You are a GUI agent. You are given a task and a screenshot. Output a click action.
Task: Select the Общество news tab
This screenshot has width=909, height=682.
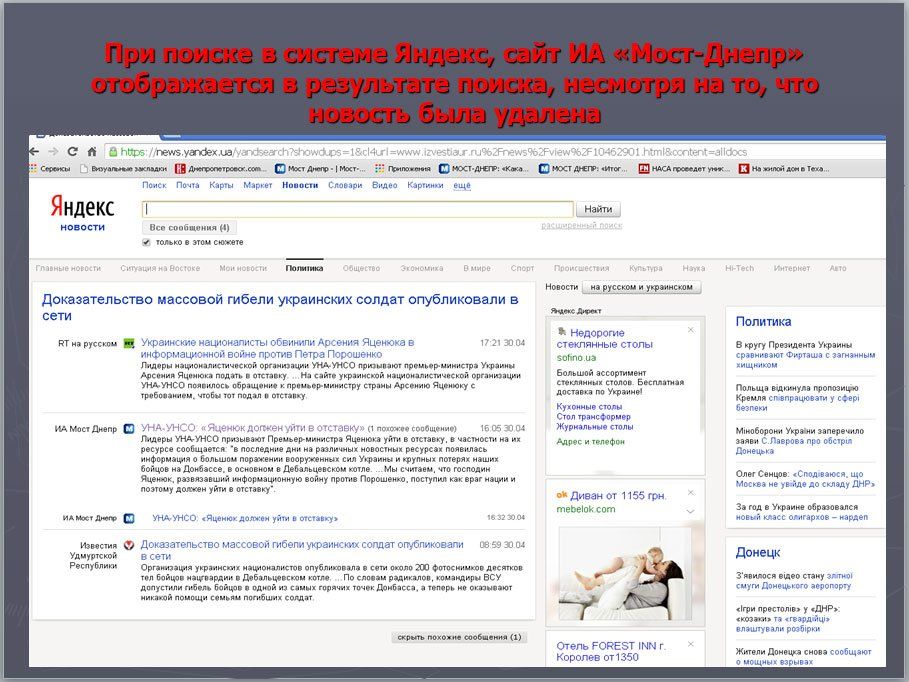click(361, 268)
